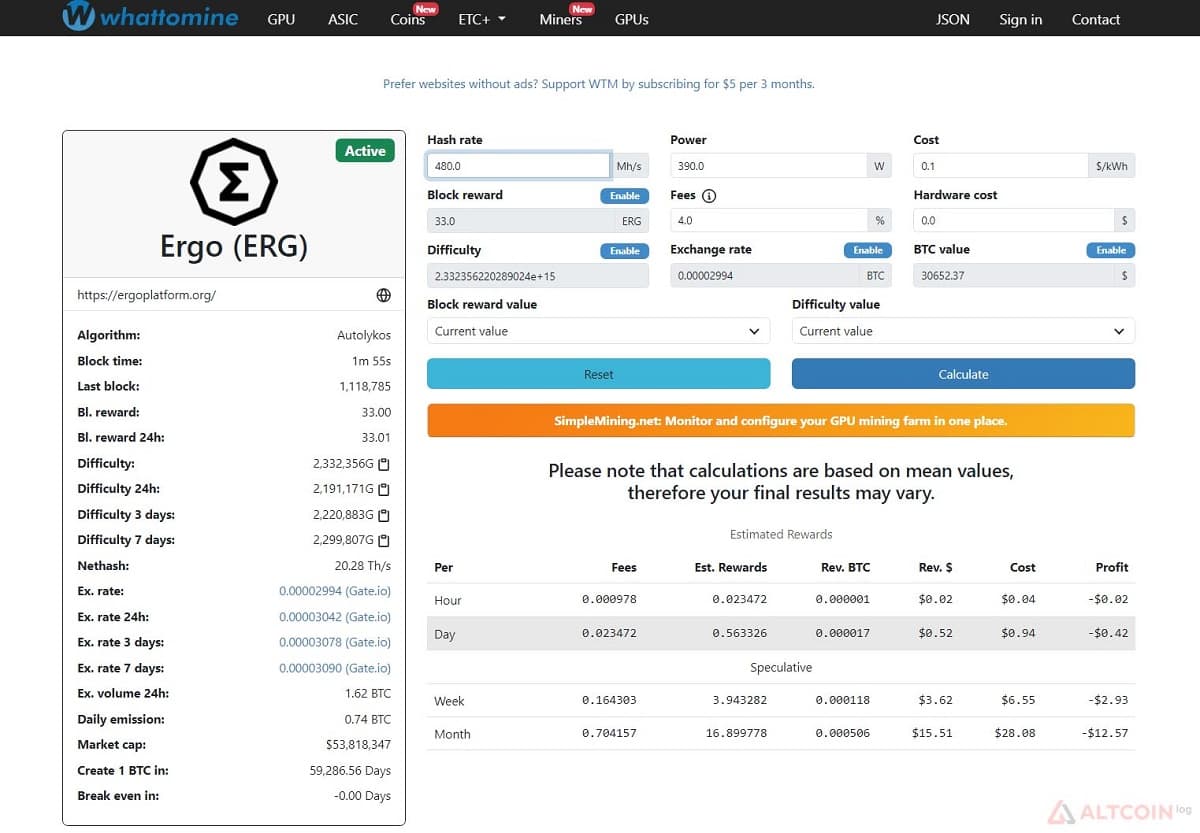The width and height of the screenshot is (1200, 833).
Task: Focus the Power input field
Action: tap(768, 166)
